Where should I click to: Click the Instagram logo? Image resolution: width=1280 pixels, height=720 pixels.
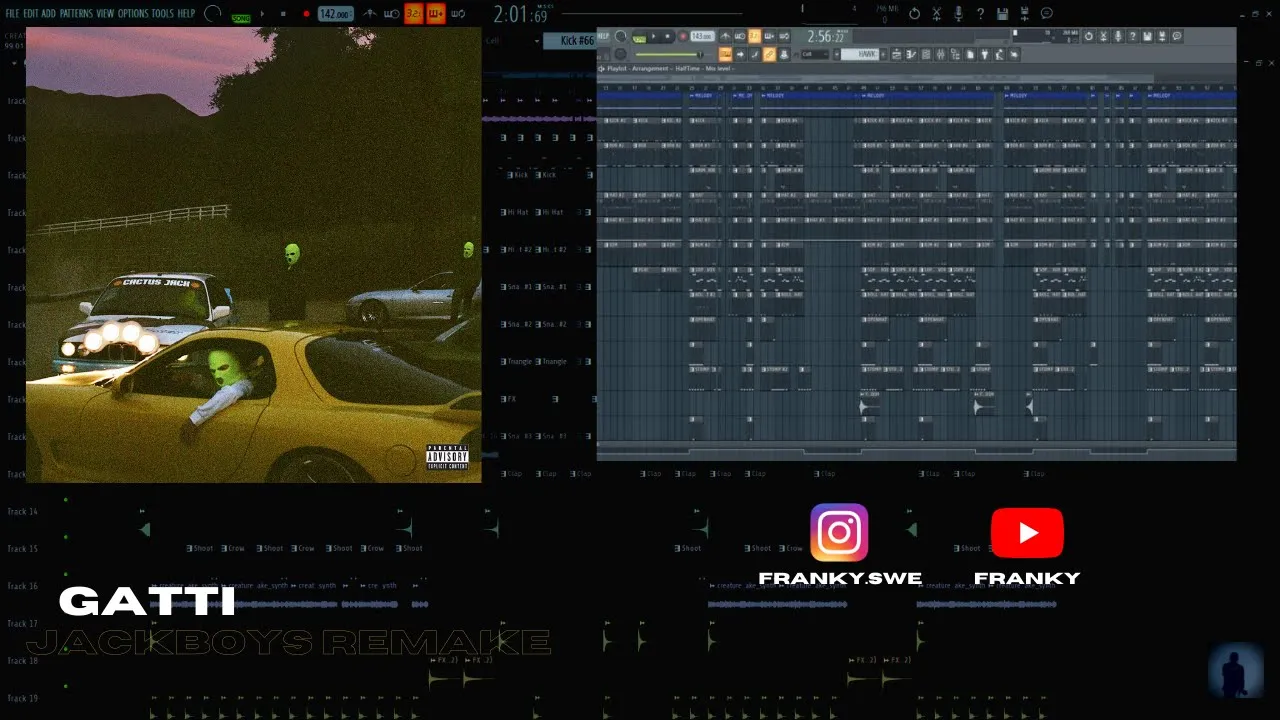(839, 532)
